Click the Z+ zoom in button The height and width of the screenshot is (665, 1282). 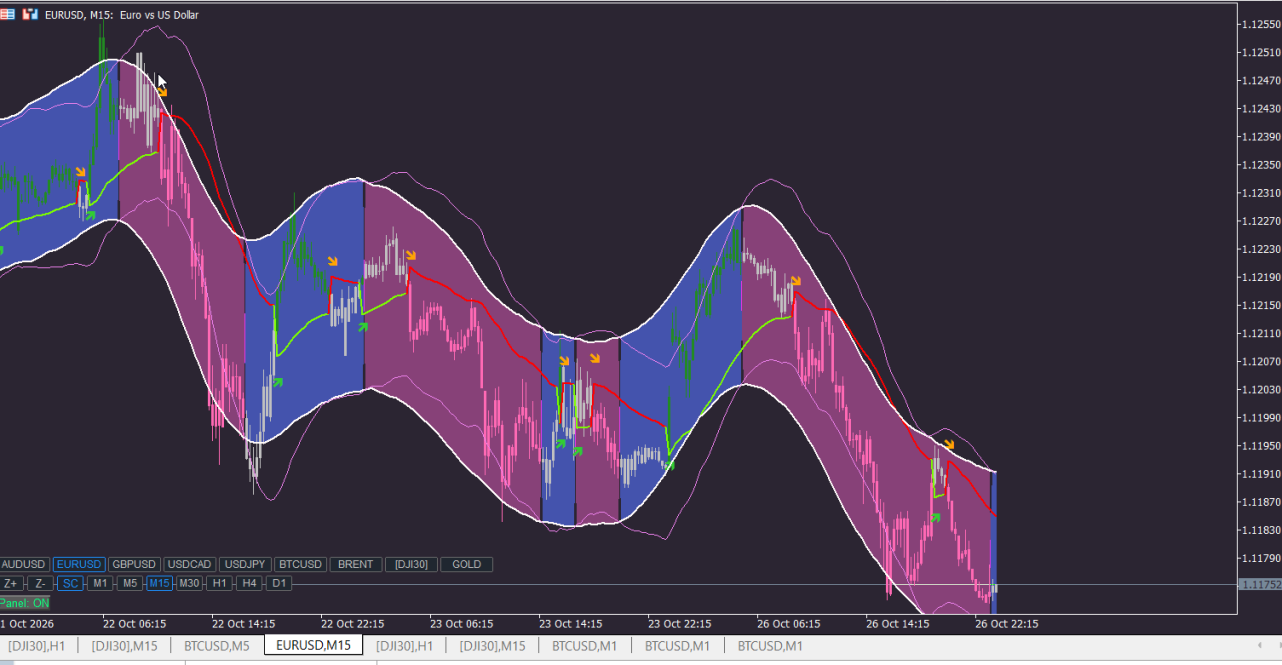[11, 583]
